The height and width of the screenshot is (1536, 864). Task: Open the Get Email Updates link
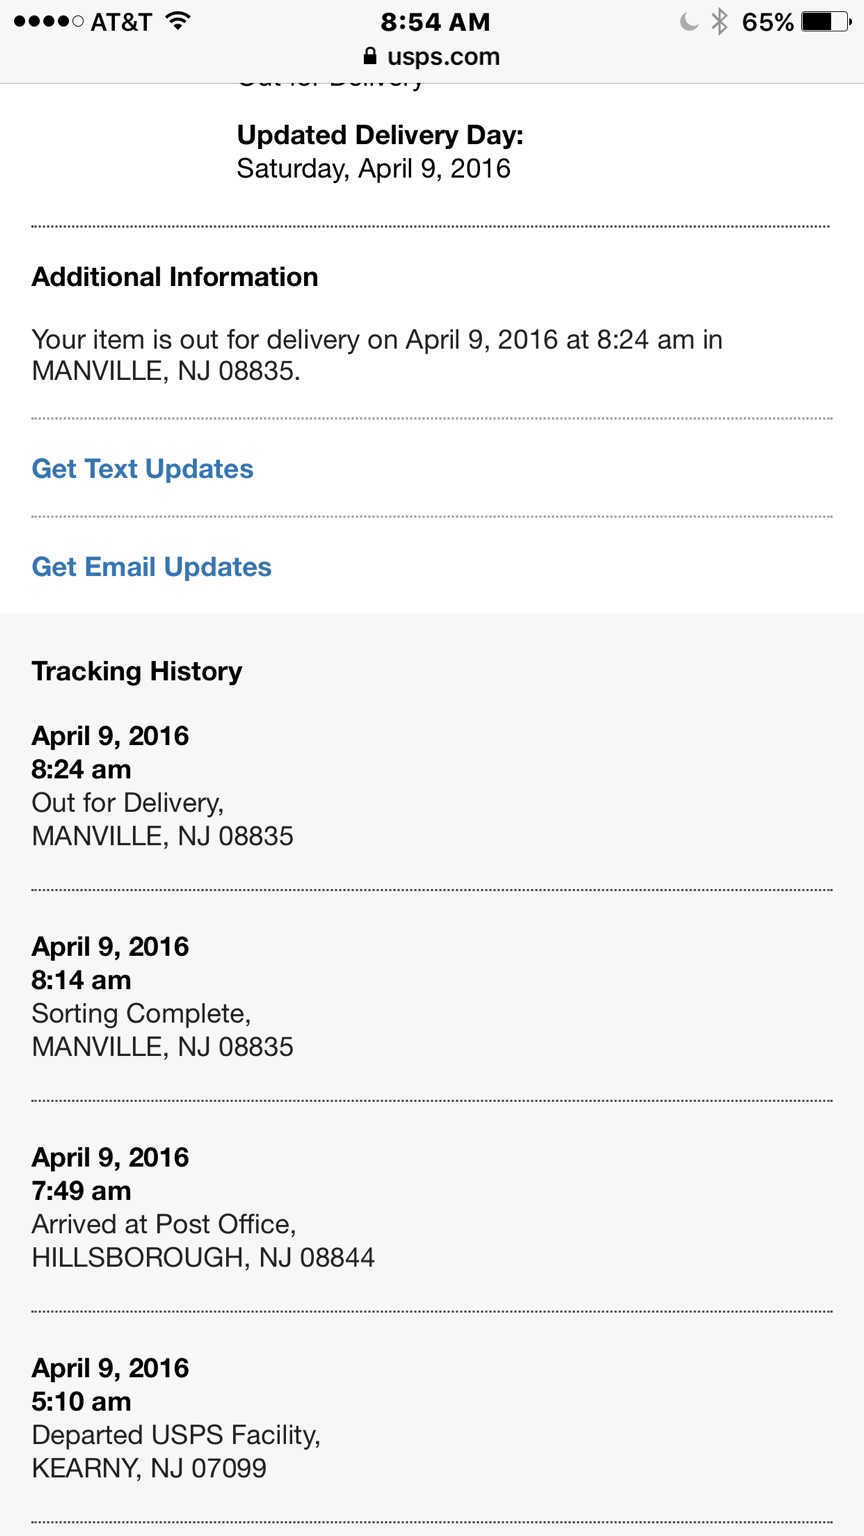(x=152, y=567)
